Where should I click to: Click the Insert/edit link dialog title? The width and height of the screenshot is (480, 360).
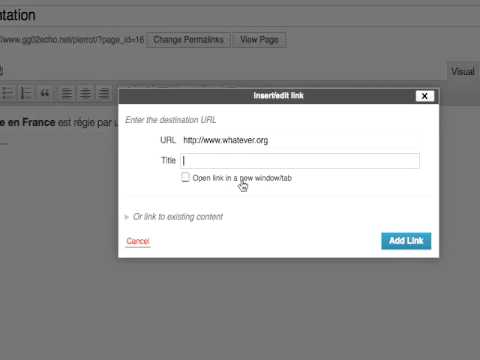[x=278, y=96]
